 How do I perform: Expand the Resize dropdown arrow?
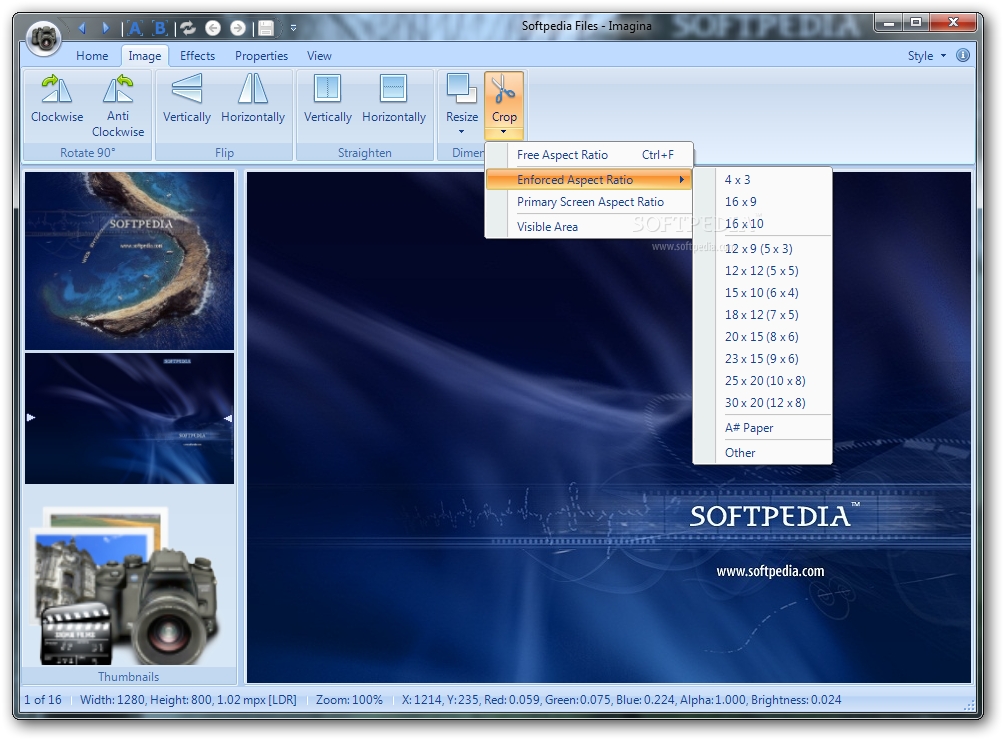tap(462, 132)
